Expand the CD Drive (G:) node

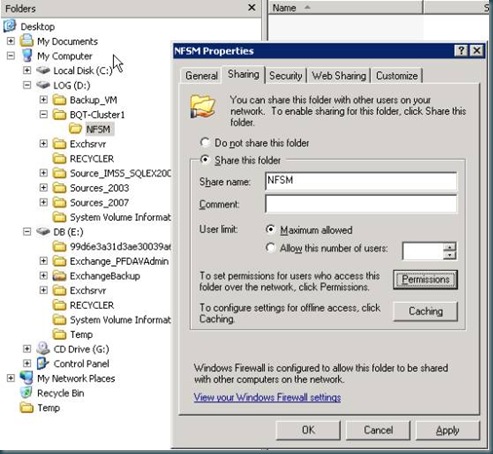27,349
